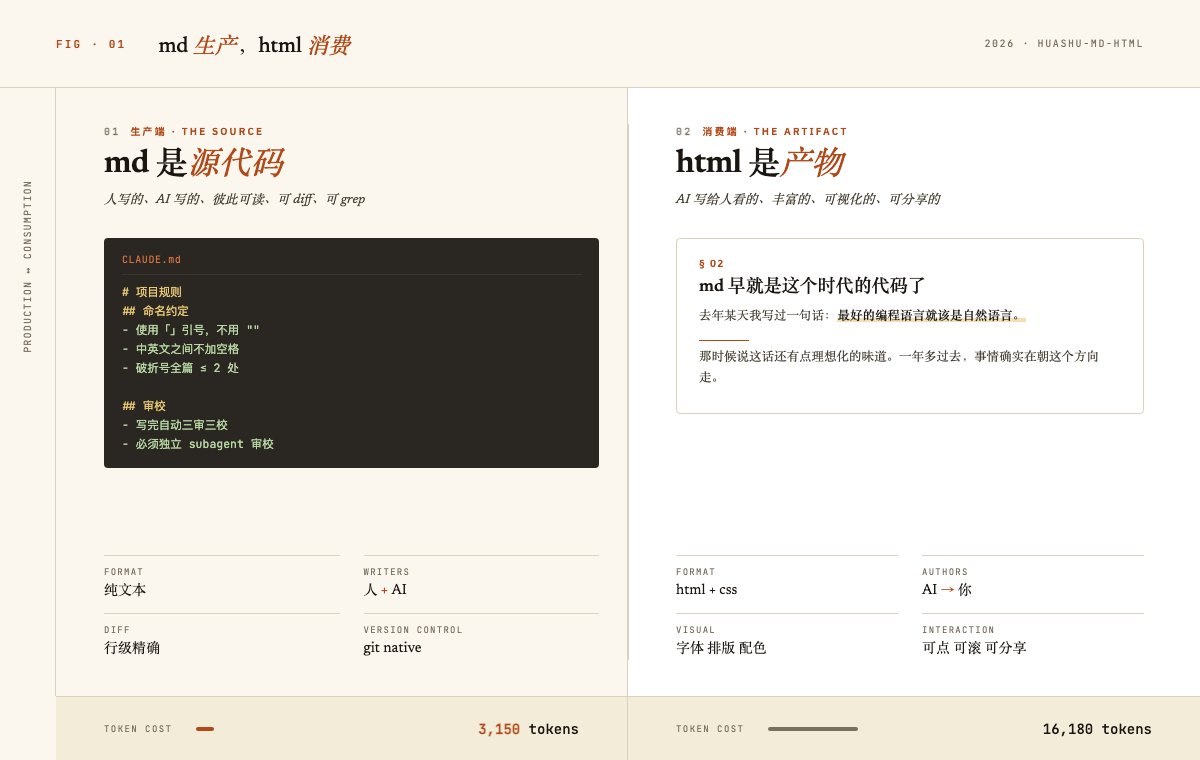This screenshot has height=760, width=1200.
Task: Click the code line ## 审校
Action: [x=144, y=406]
